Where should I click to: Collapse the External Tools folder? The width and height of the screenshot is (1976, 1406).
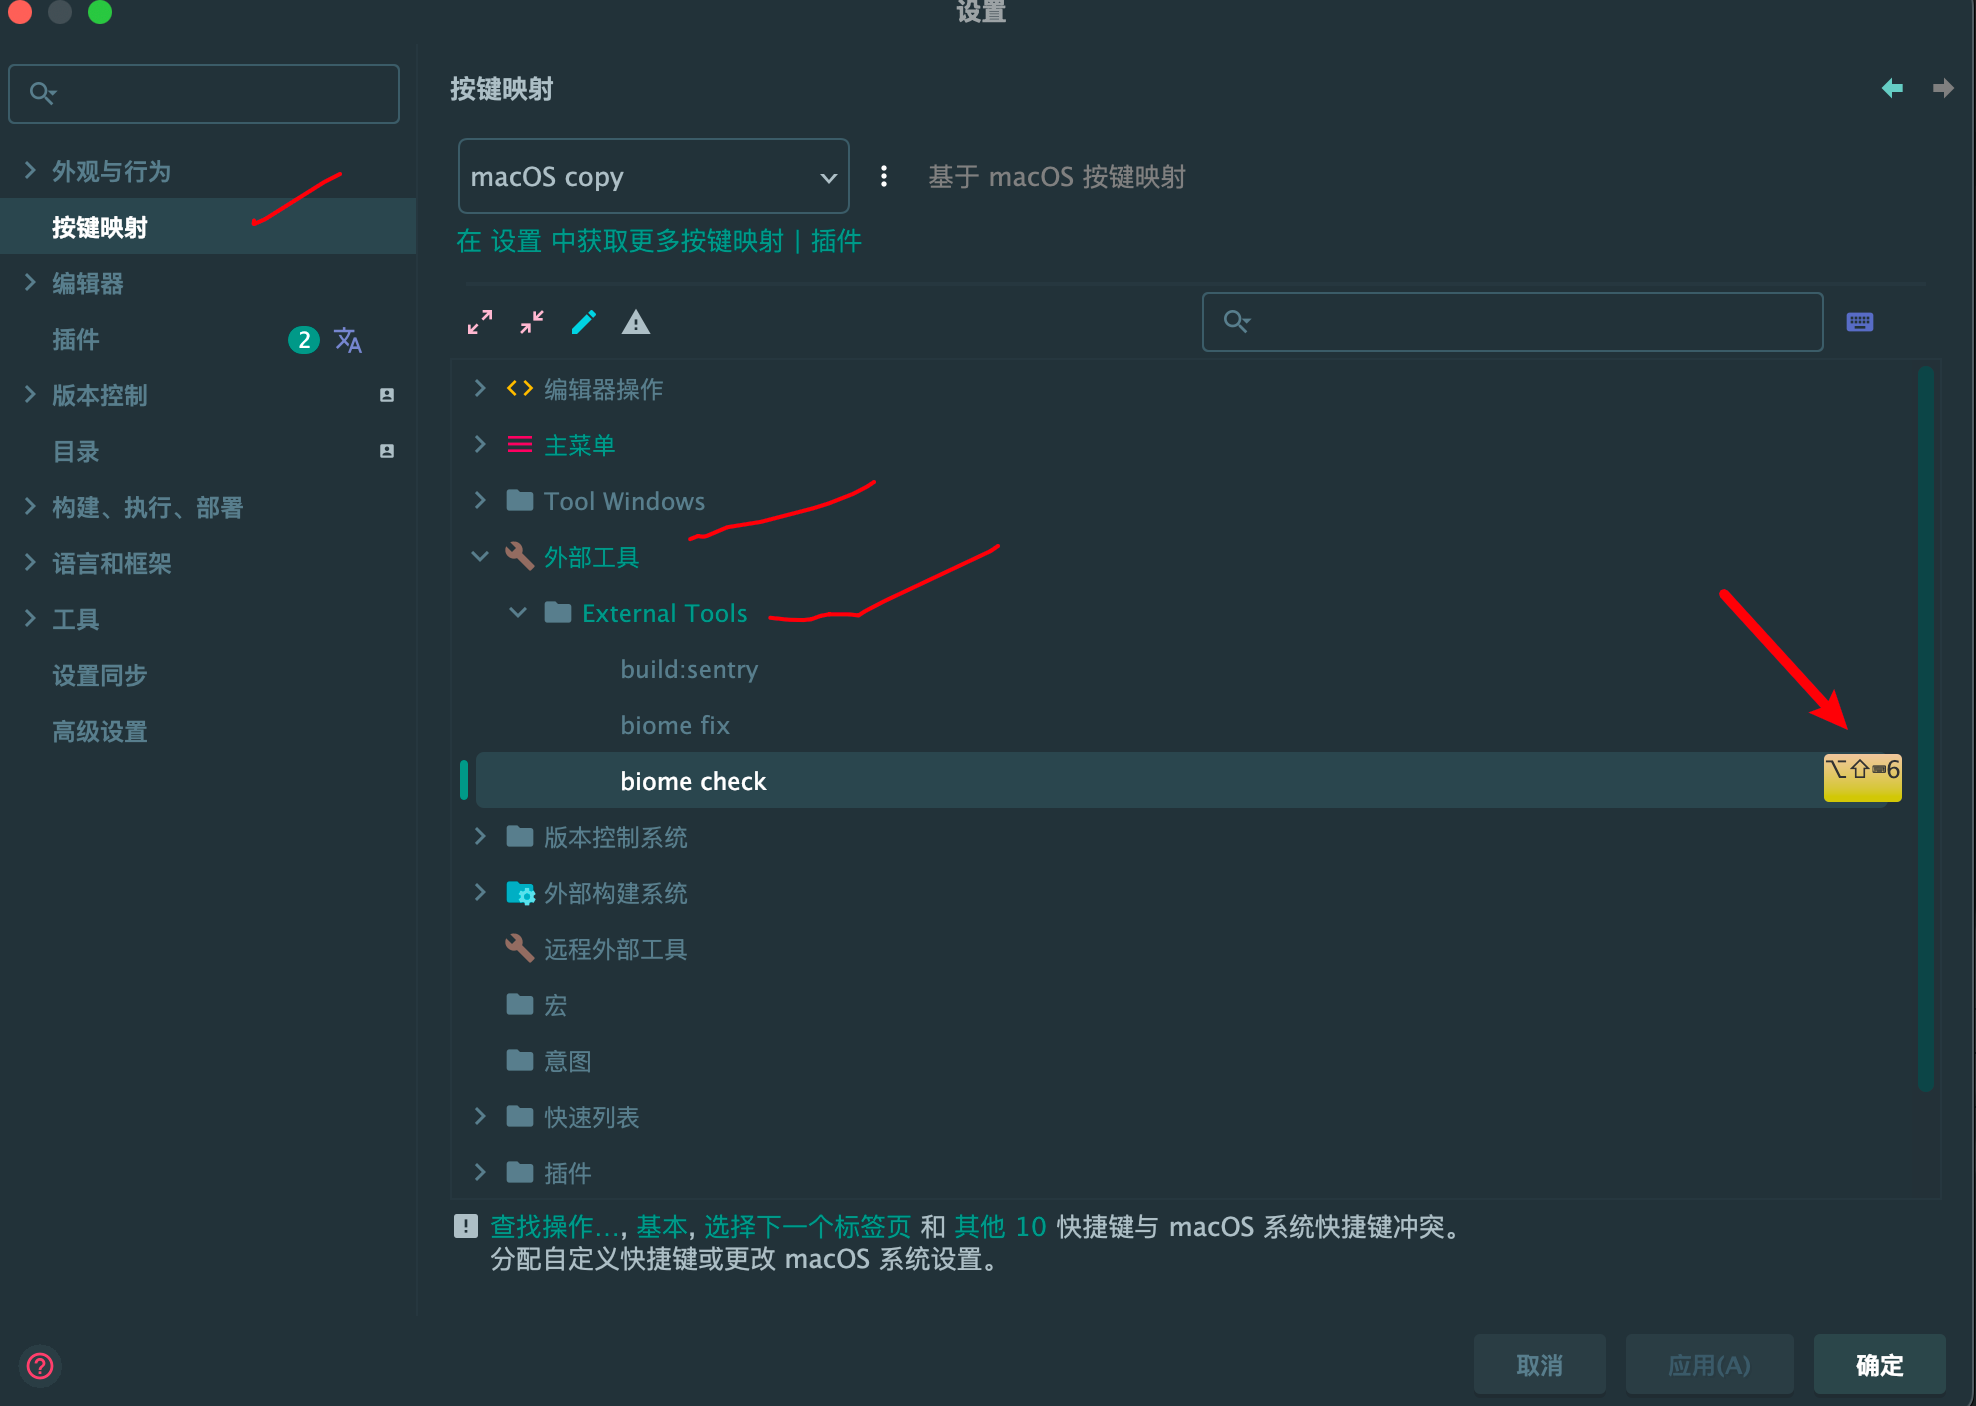point(518,613)
